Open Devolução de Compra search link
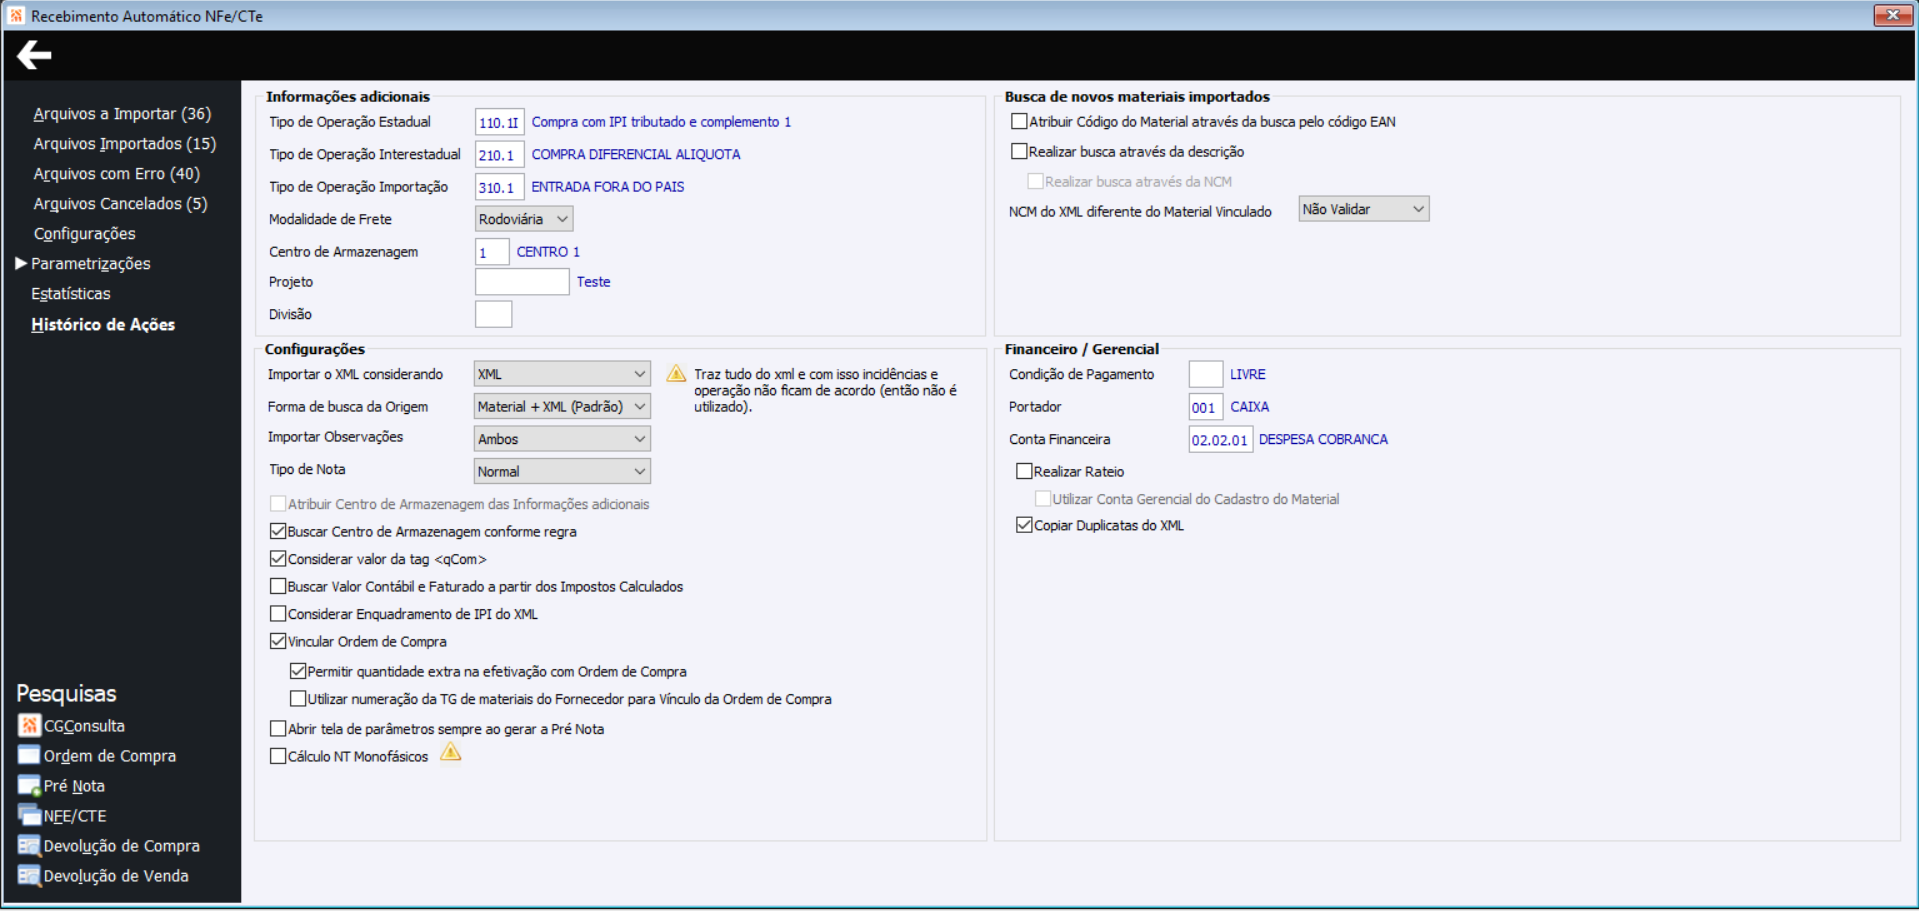The image size is (1919, 911). tap(122, 846)
